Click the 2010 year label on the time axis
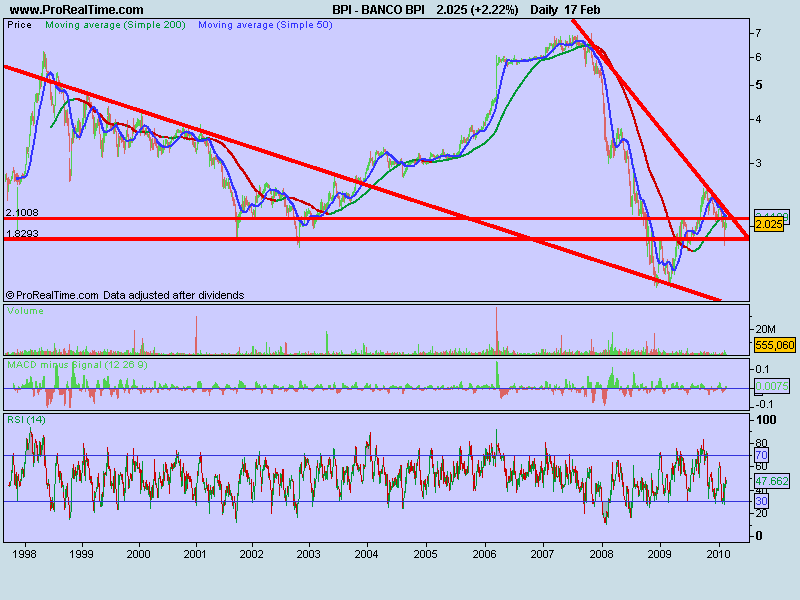 [x=718, y=554]
